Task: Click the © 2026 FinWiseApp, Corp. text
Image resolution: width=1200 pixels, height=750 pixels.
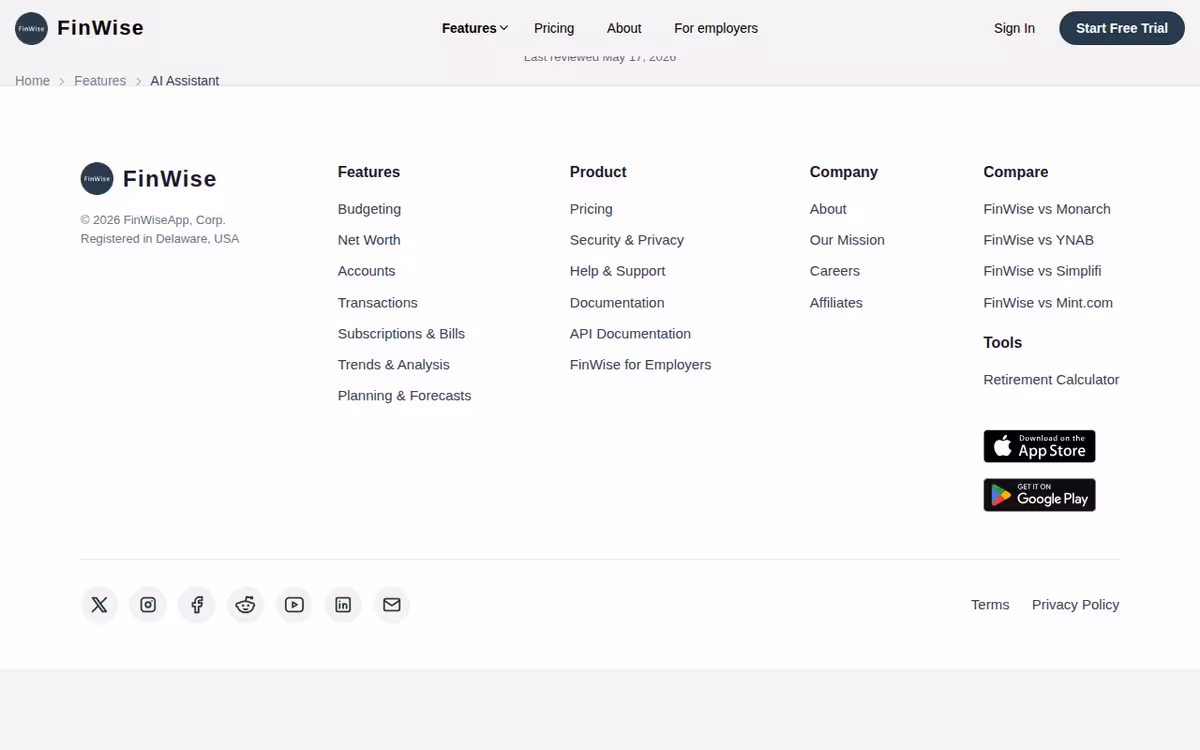Action: [153, 220]
